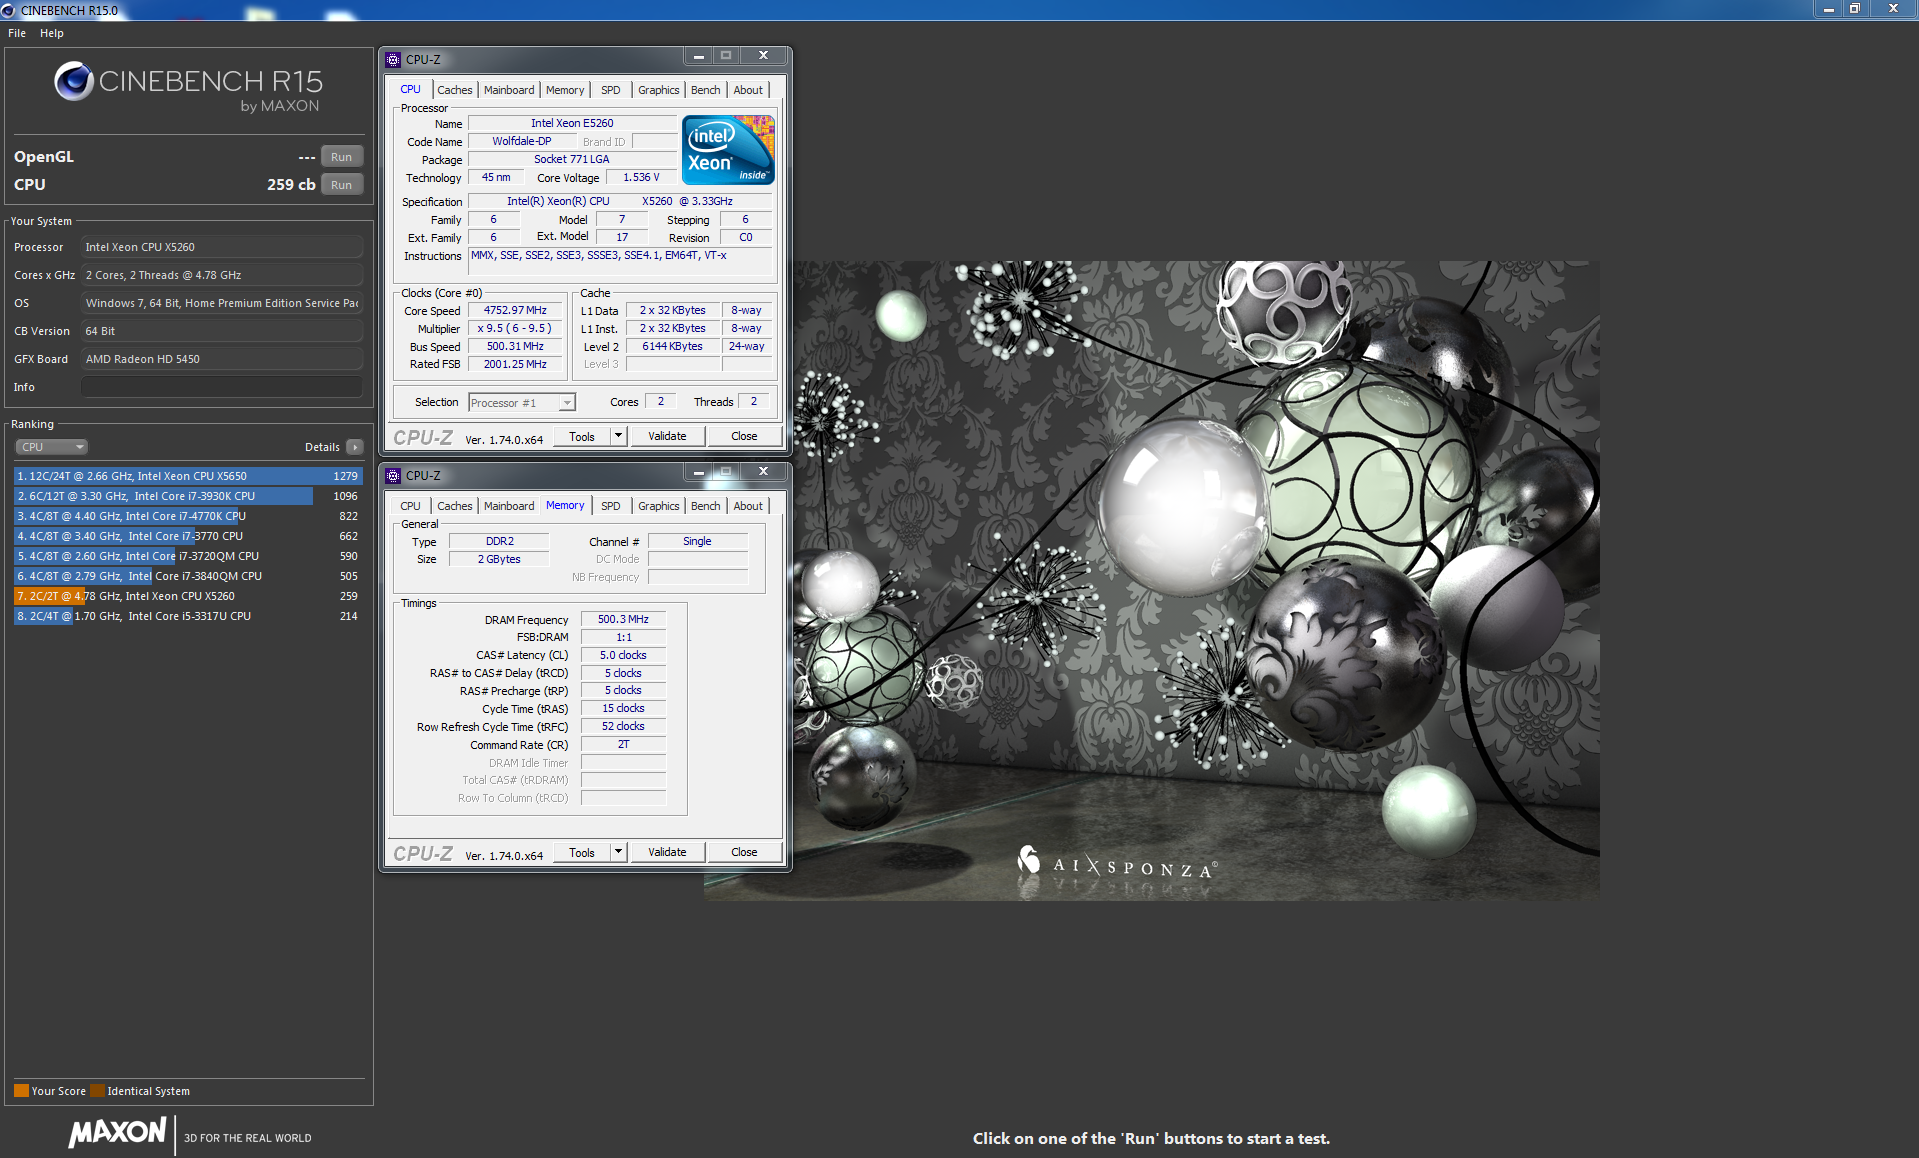Minimize the top CPU-Z window
This screenshot has width=1919, height=1158.
point(699,56)
